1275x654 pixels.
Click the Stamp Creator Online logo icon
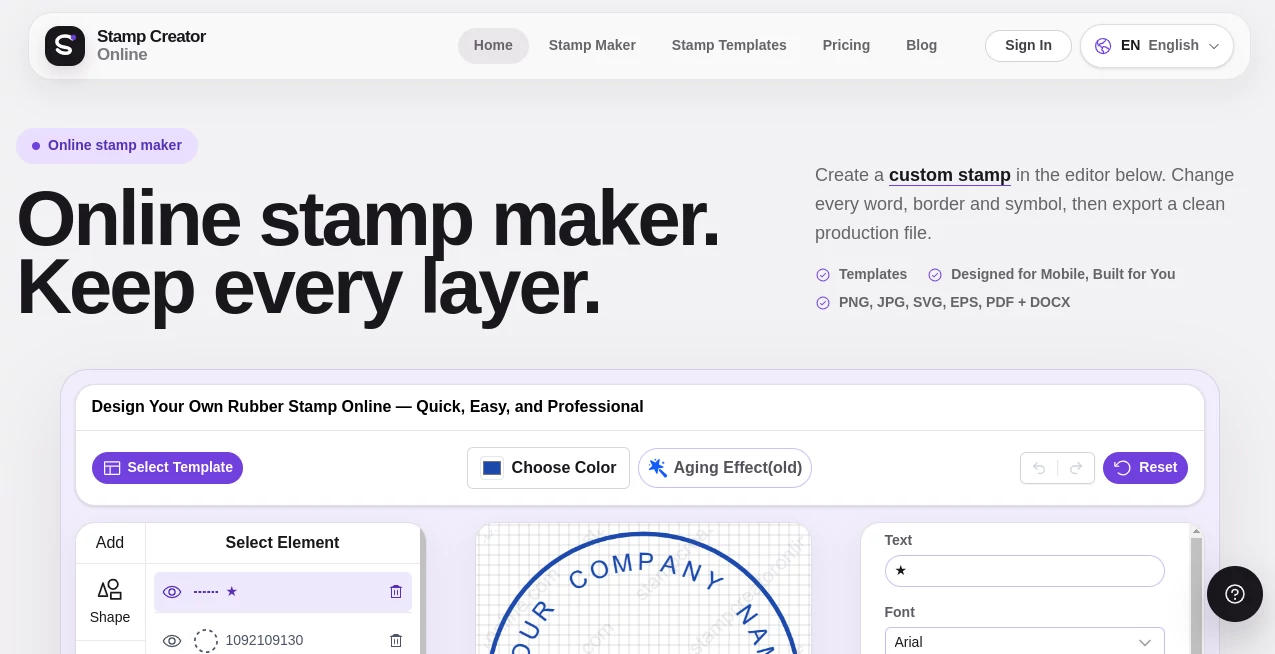point(65,46)
